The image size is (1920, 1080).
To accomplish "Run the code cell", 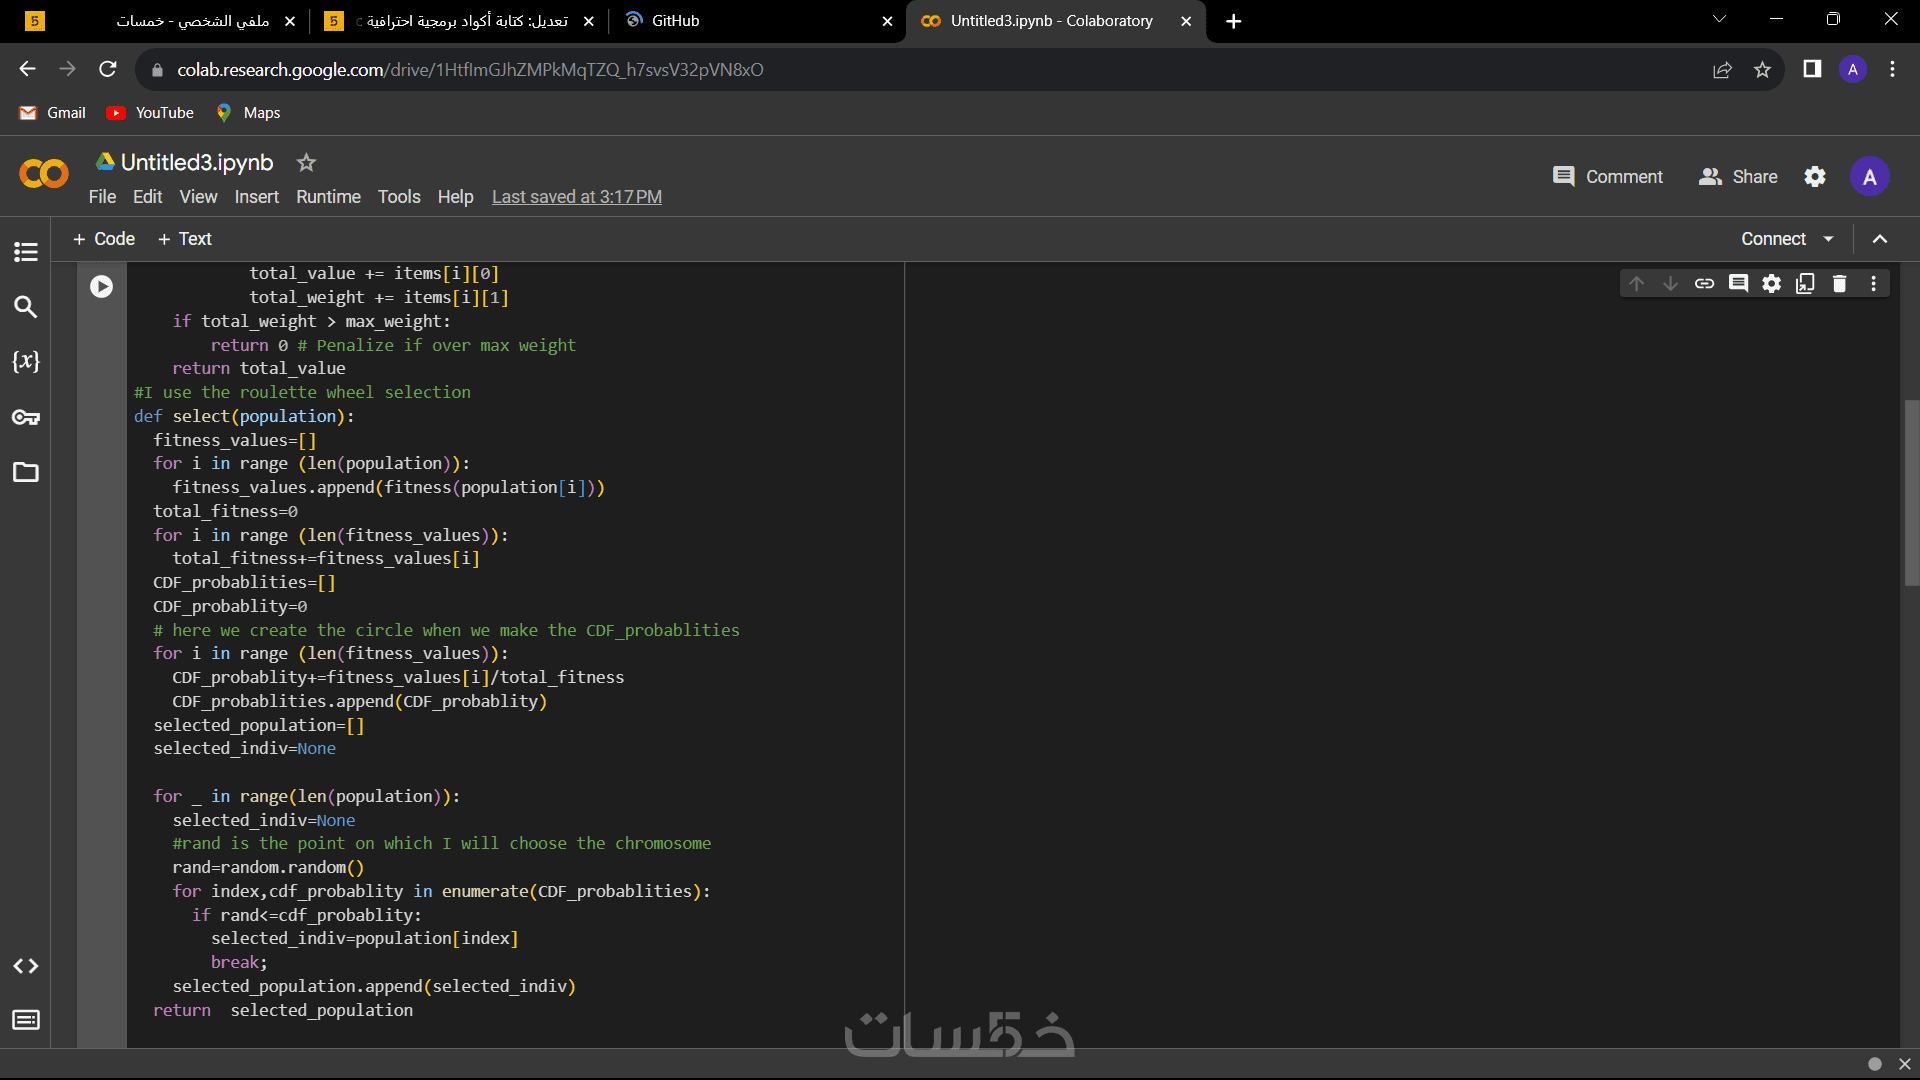I will (101, 287).
